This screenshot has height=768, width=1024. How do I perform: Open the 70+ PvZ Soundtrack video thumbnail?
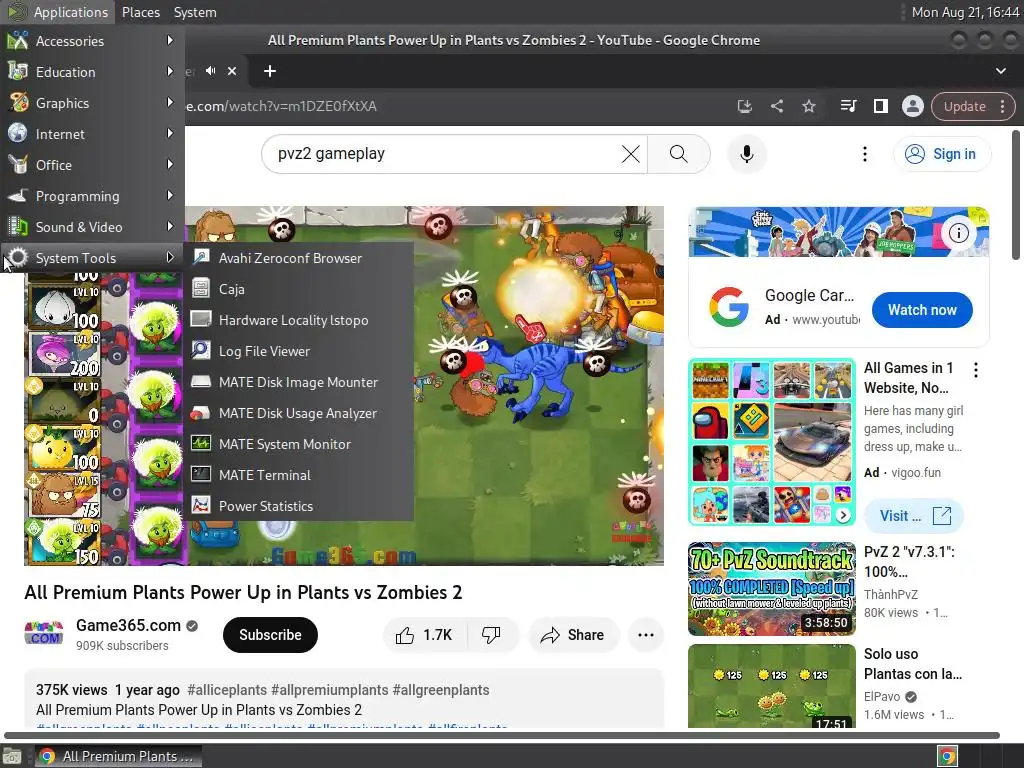tap(772, 588)
